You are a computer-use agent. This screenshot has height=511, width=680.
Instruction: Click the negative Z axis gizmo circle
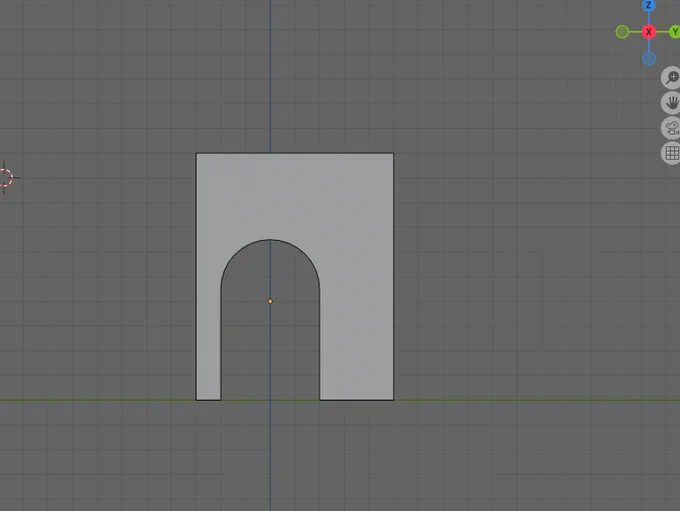[x=649, y=59]
